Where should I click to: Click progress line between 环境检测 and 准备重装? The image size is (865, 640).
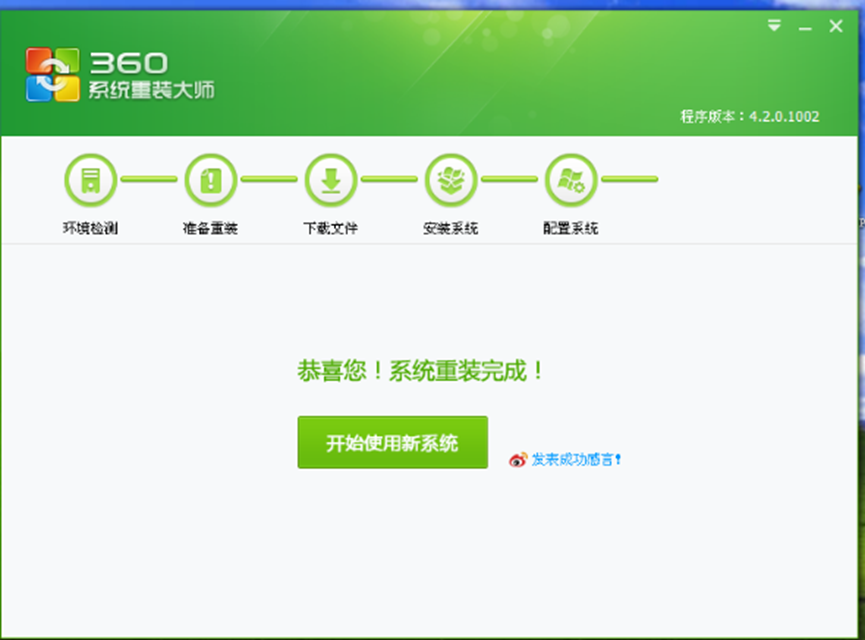pos(149,179)
